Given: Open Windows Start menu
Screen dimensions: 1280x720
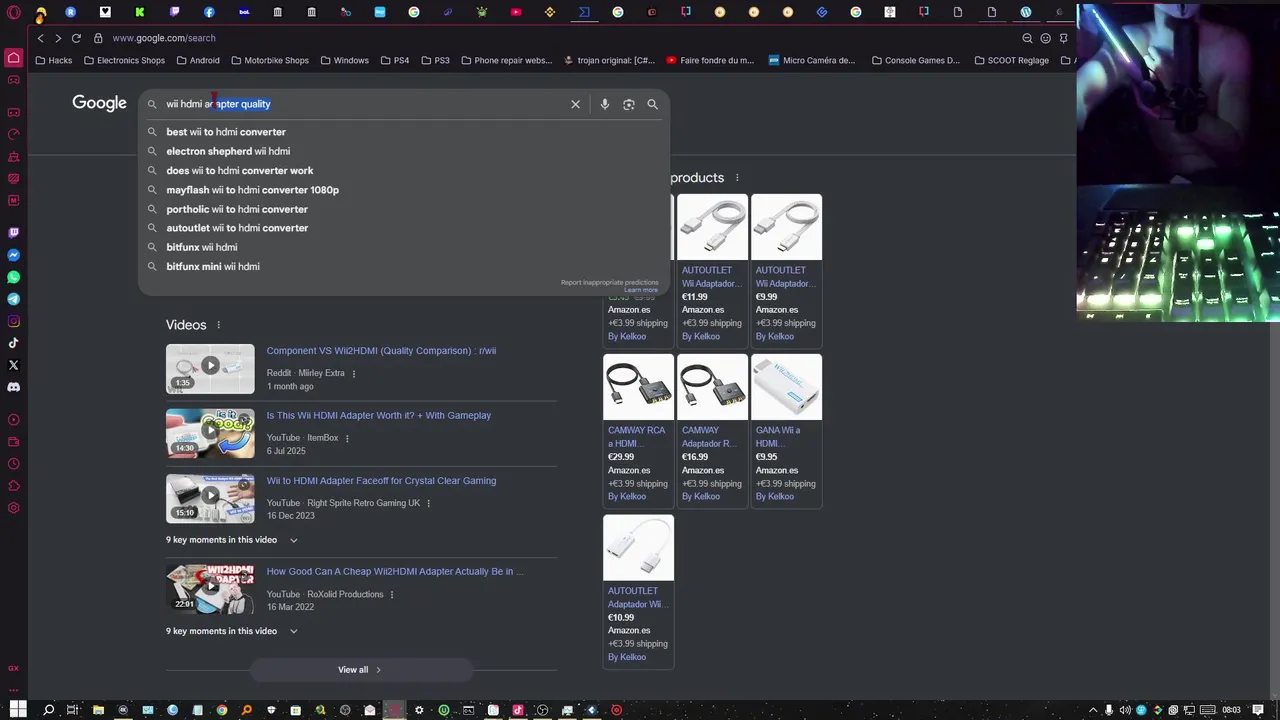Looking at the screenshot, I should click(x=18, y=710).
